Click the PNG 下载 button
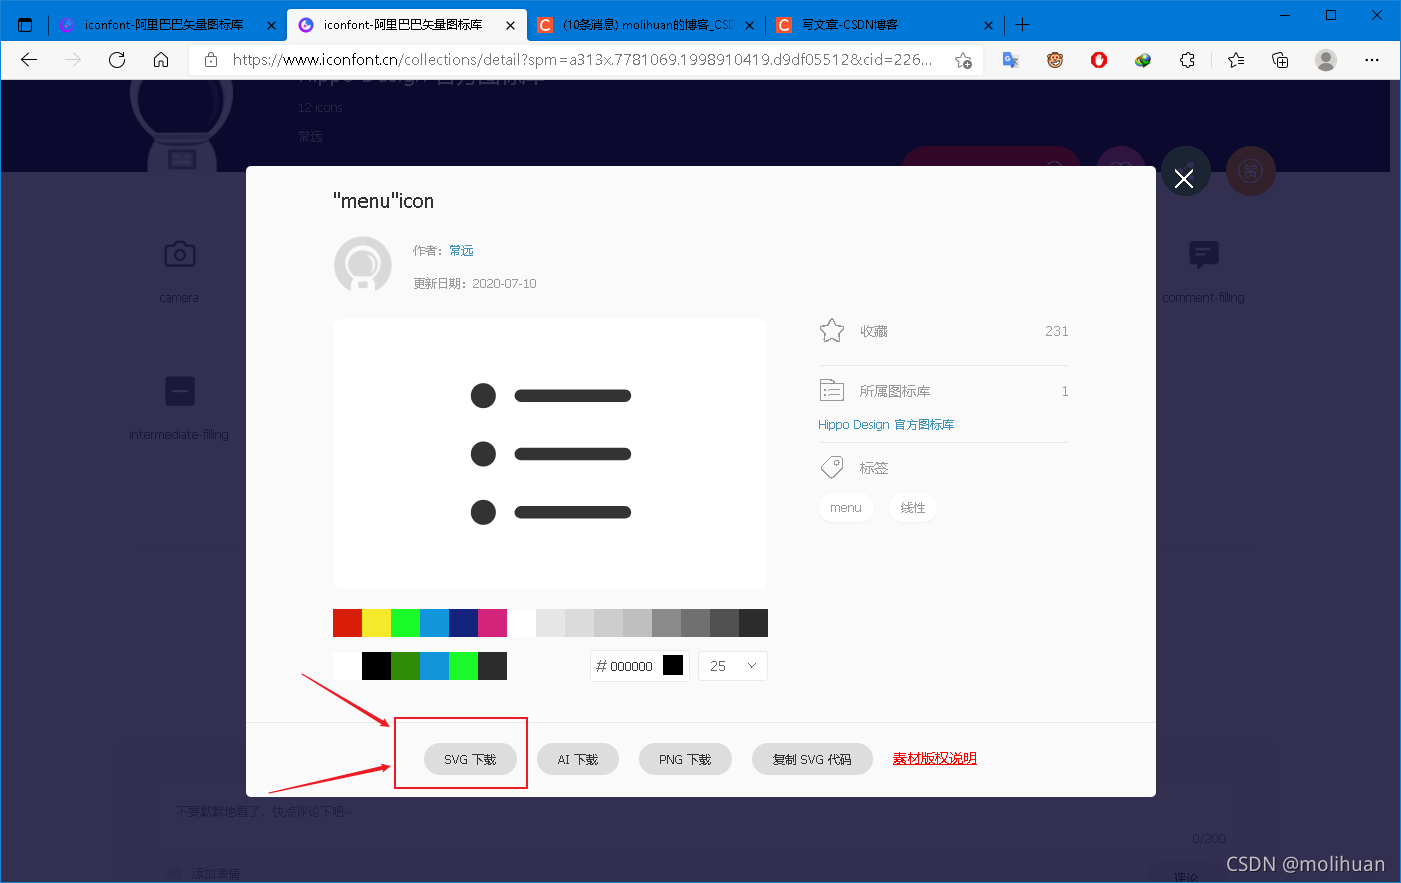Screen dimensions: 1401x883 tap(685, 759)
